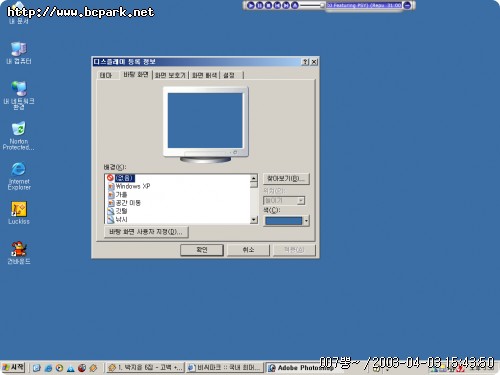Click the round minus button on mini player
The image size is (500, 375).
(407, 5)
